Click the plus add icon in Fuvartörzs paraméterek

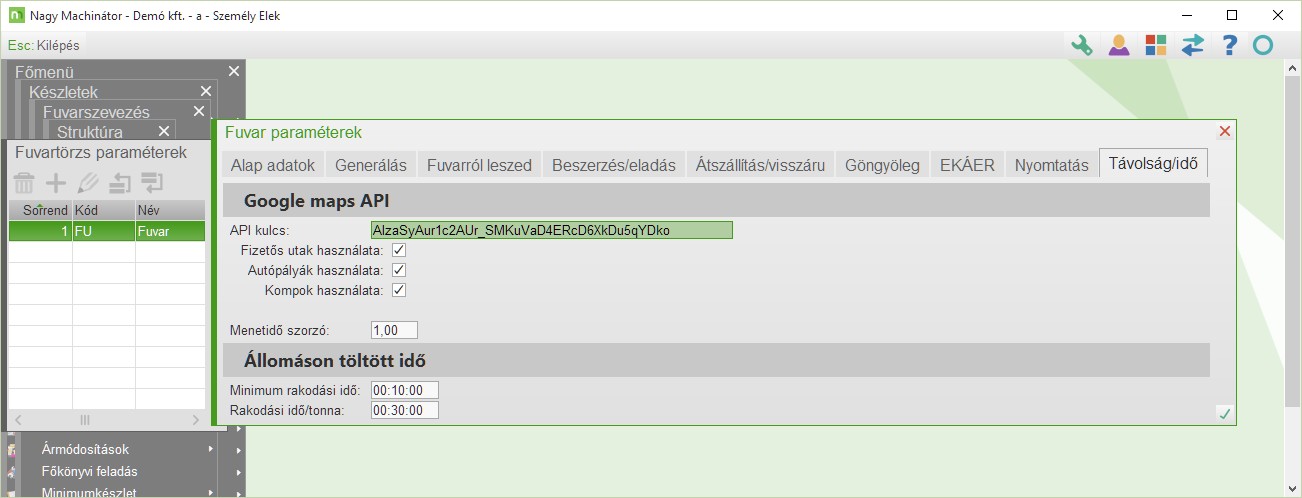(57, 183)
